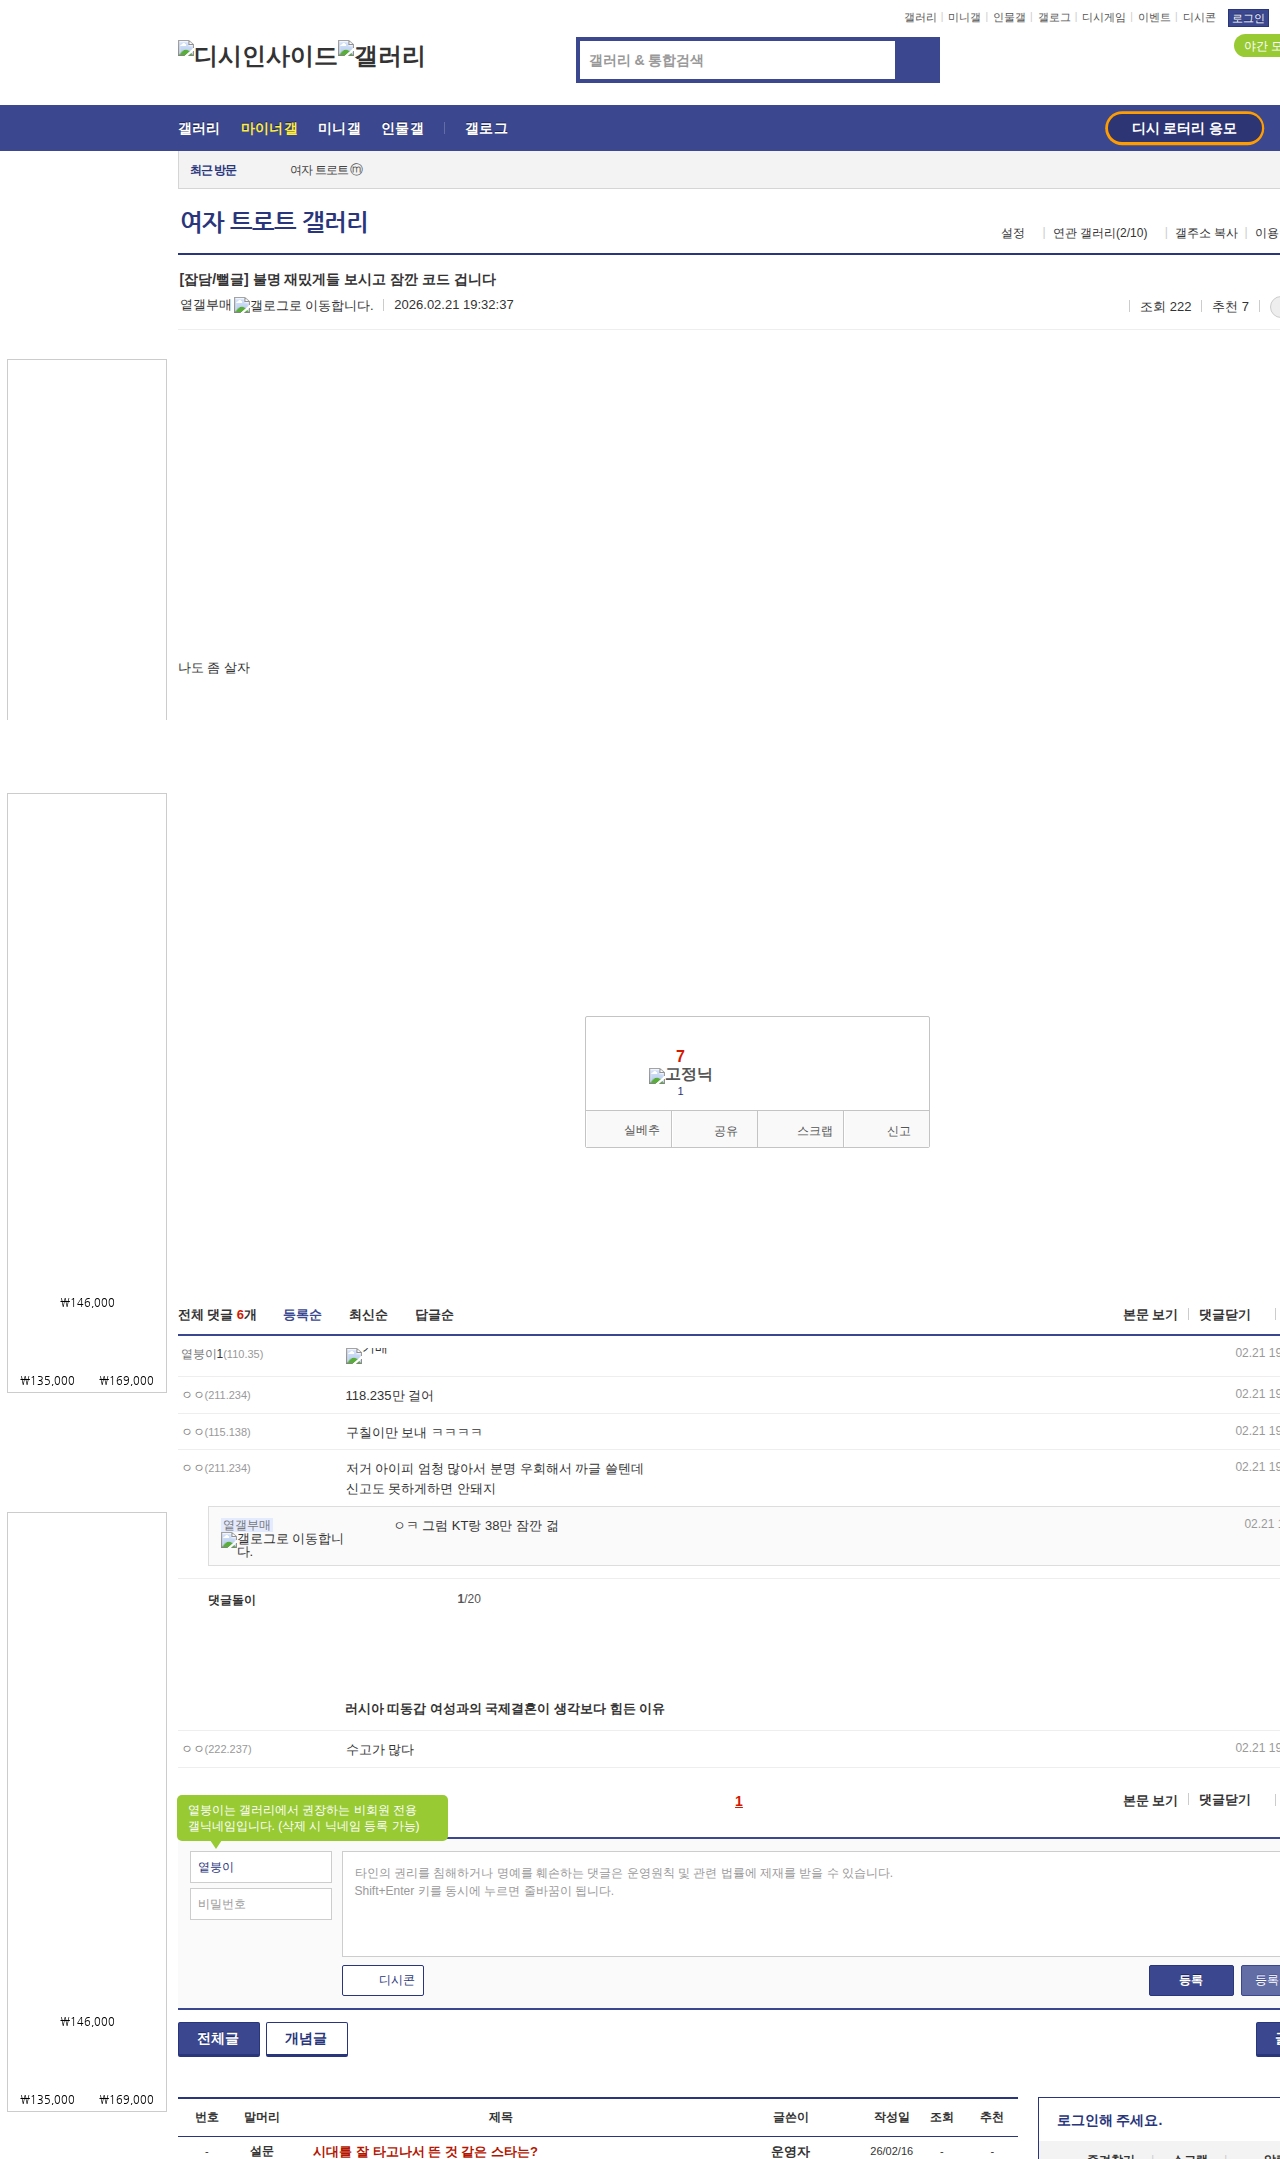
Task: Switch to the 전체글 tab
Action: coord(219,2039)
